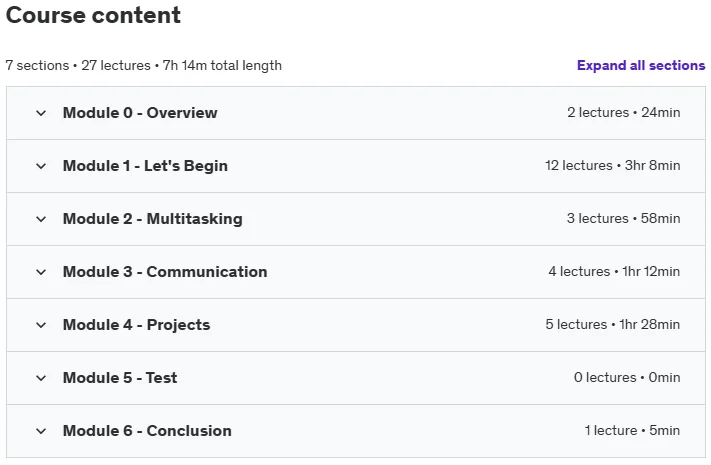
Task: Click the Expand all sections link
Action: pos(641,65)
